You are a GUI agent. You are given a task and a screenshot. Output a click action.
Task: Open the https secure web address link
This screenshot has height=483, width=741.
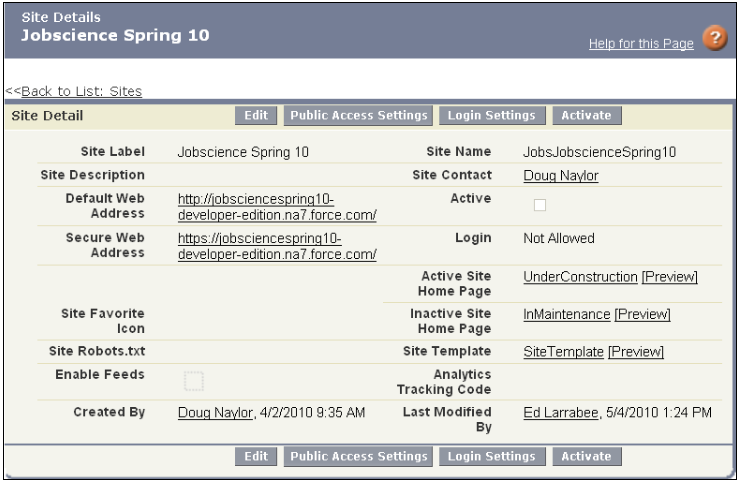277,246
